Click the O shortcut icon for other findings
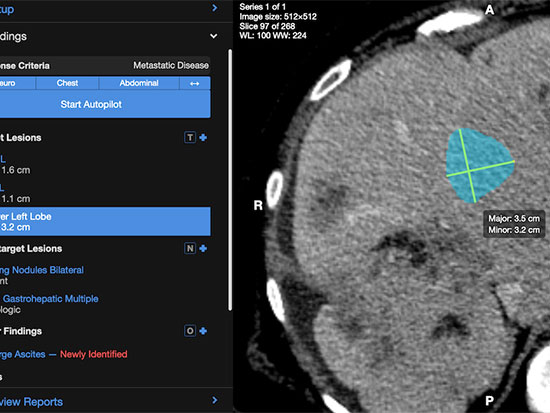Image resolution: width=550 pixels, height=413 pixels. [x=190, y=331]
